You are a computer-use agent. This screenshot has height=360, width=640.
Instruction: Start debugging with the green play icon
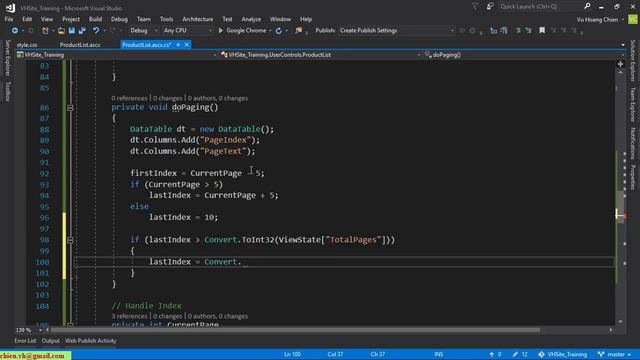[221, 31]
